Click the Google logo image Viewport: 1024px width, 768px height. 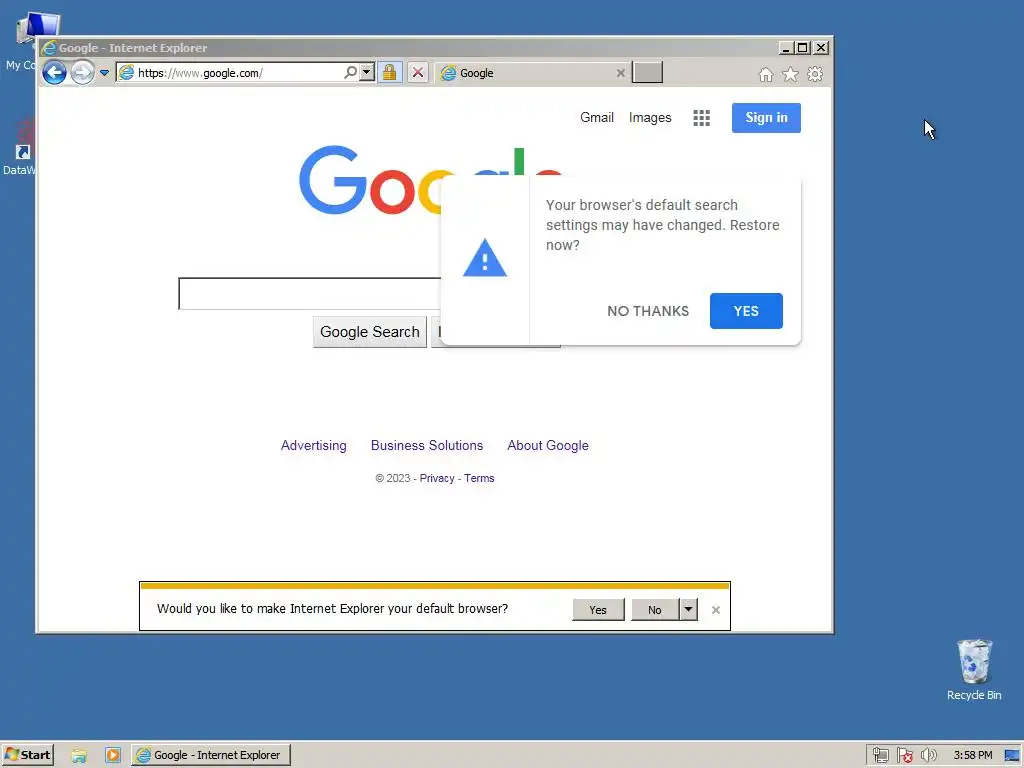pos(369,181)
